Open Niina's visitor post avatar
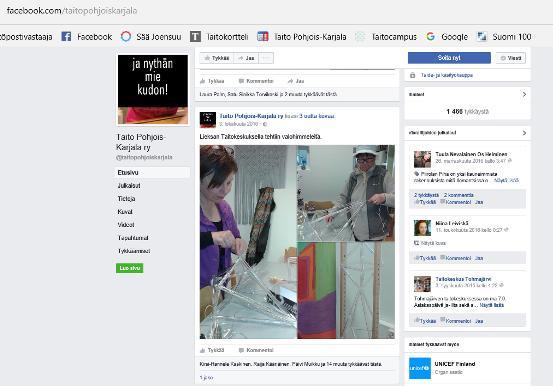 tap(422, 228)
